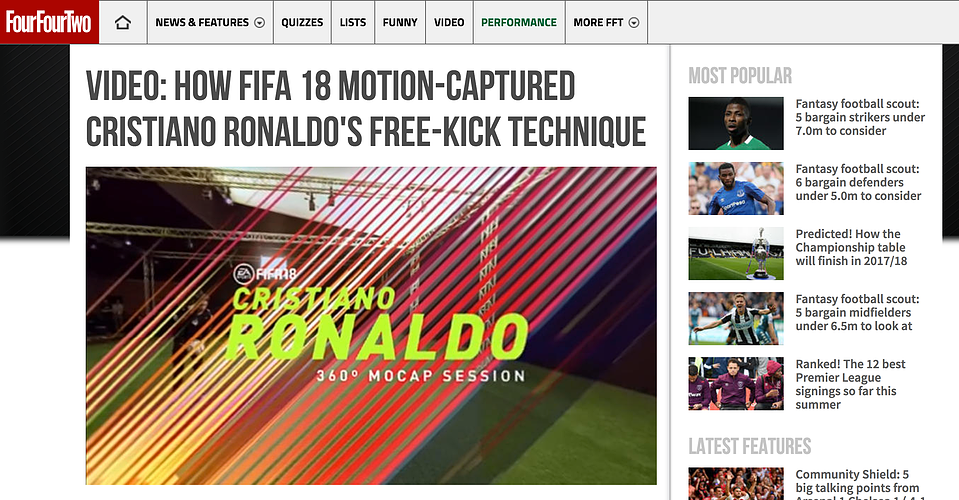Viewport: 959px width, 500px height.
Task: Open the Performance section
Action: [x=519, y=23]
